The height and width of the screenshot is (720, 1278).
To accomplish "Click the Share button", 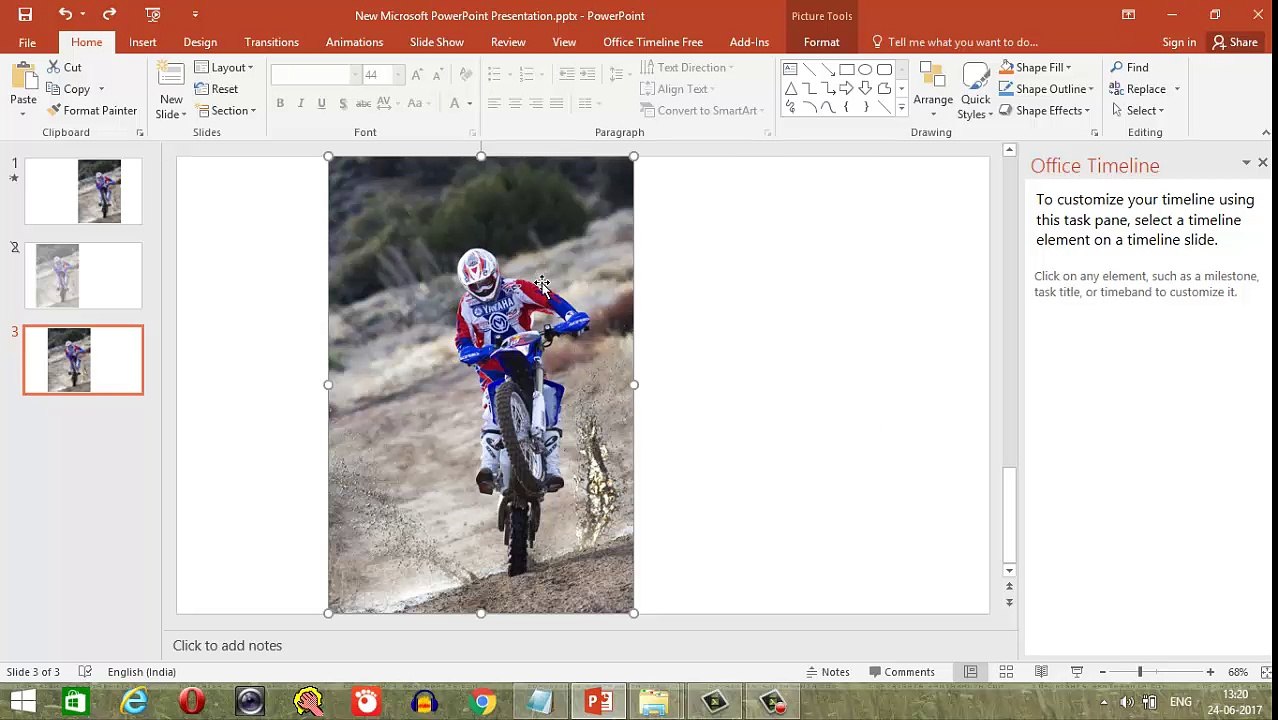I will (1235, 42).
